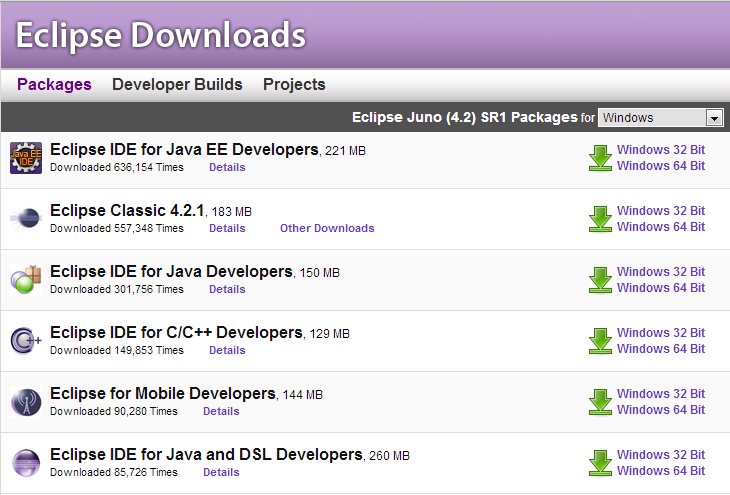Screen dimensions: 730x495
Task: Open Eclipse for Mobile Developers title link
Action: tap(162, 393)
